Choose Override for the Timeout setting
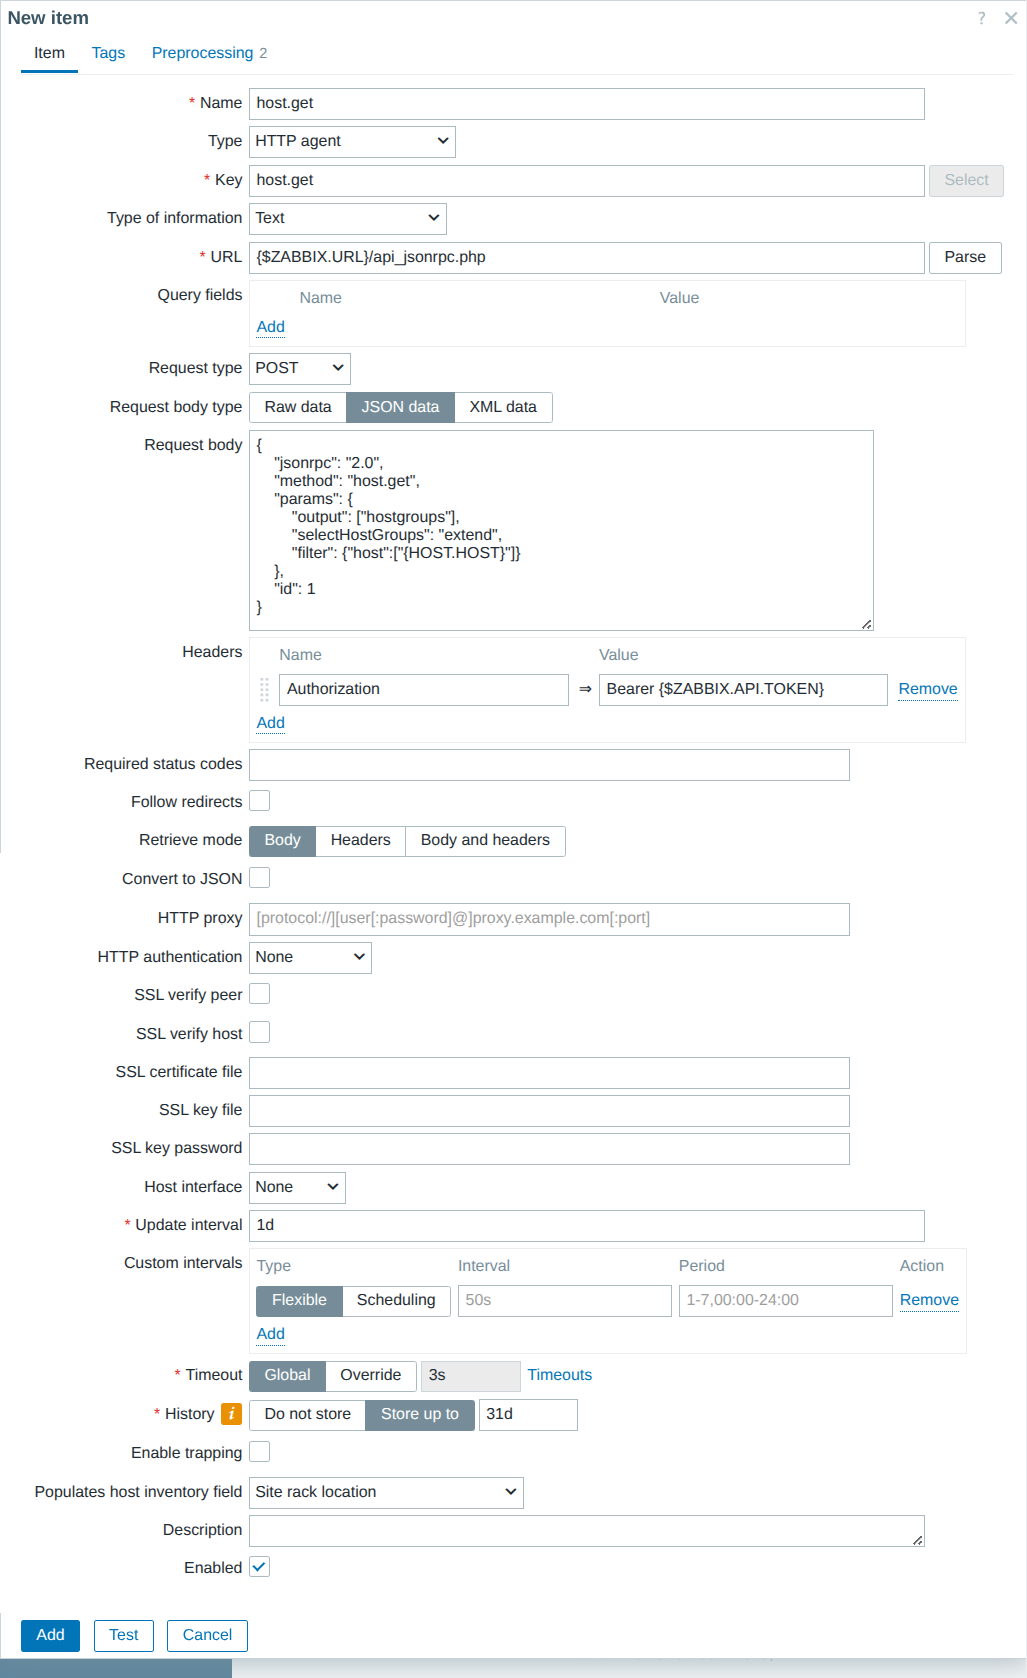 (x=370, y=1375)
